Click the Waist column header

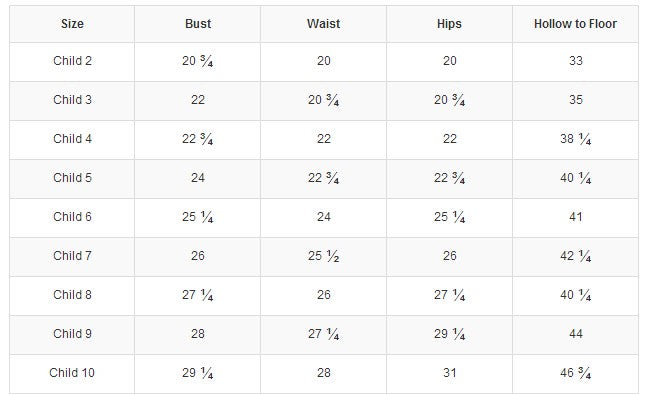point(324,24)
